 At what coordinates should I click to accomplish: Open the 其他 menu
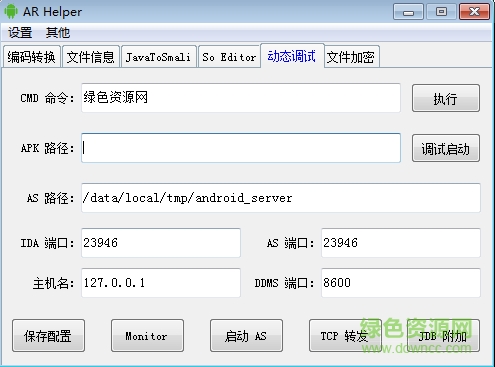click(58, 33)
